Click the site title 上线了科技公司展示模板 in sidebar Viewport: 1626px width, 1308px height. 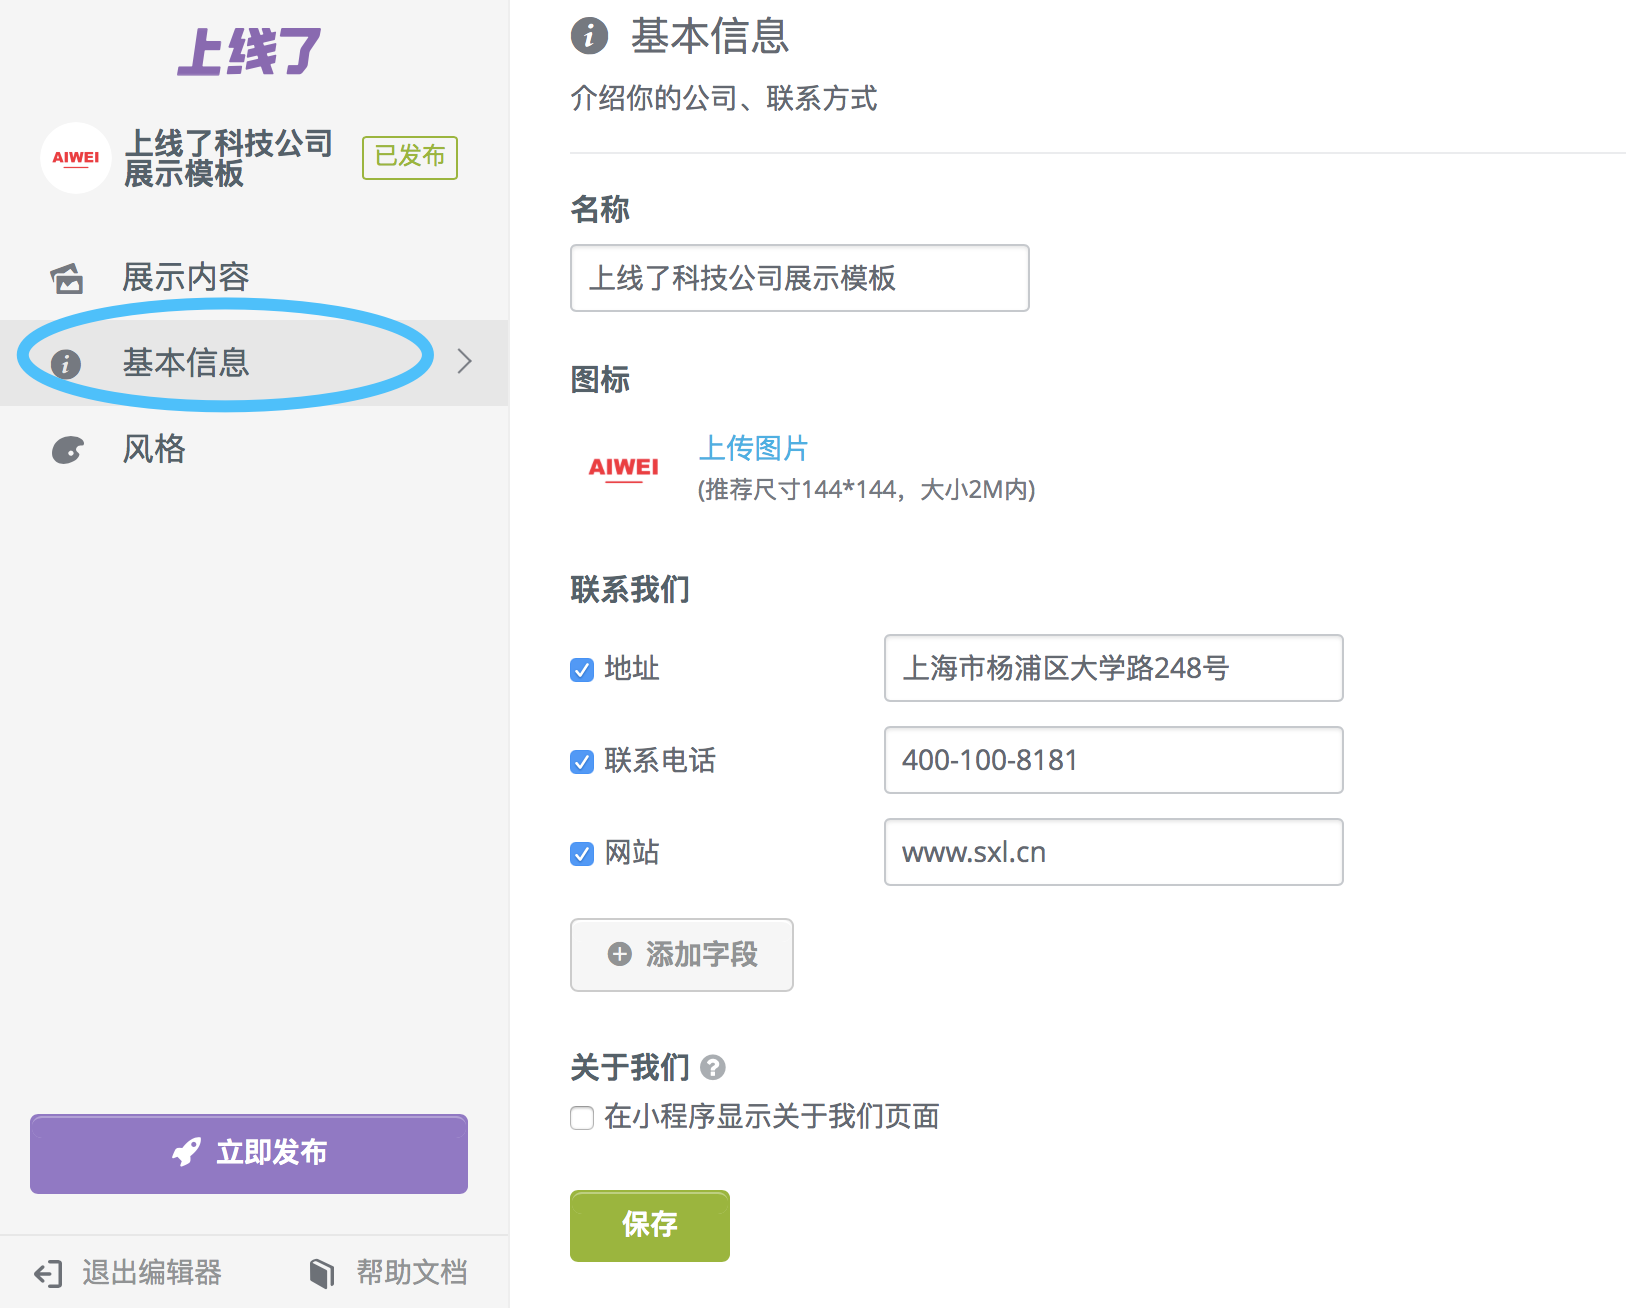click(x=228, y=158)
